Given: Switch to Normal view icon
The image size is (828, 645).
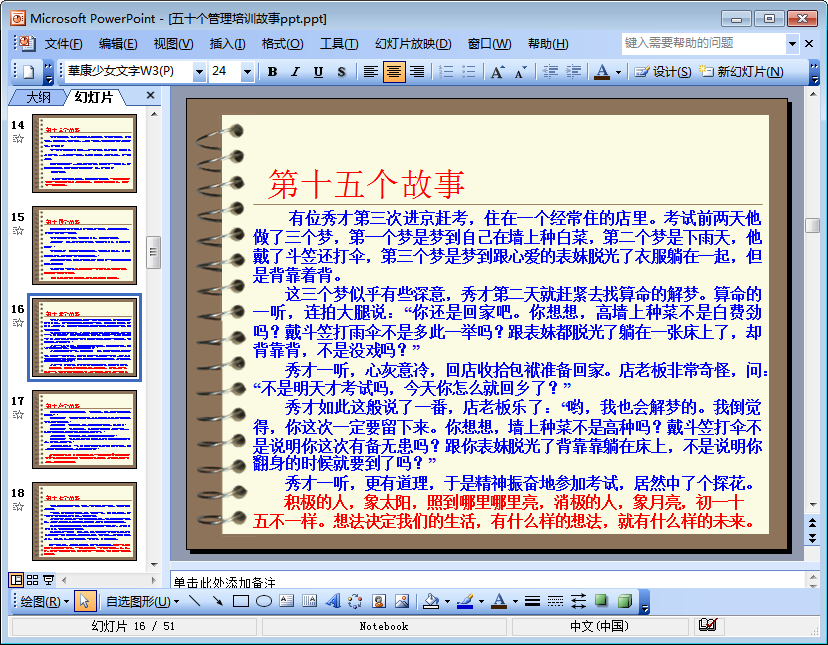Looking at the screenshot, I should pos(16,580).
